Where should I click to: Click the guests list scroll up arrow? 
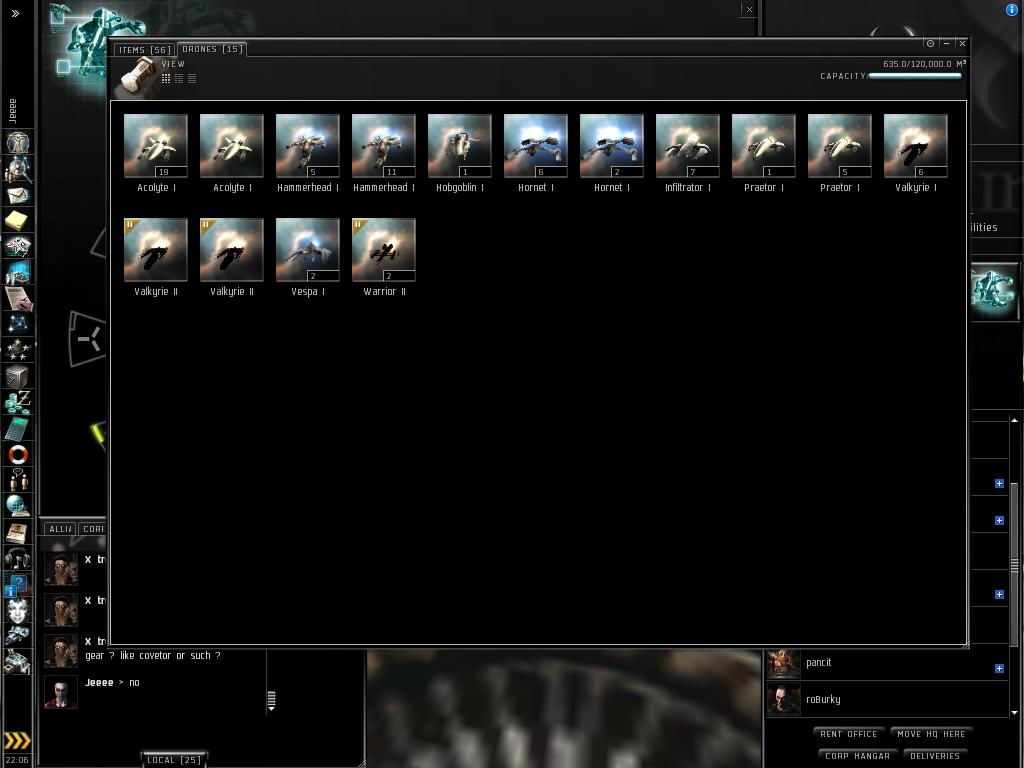click(1014, 421)
